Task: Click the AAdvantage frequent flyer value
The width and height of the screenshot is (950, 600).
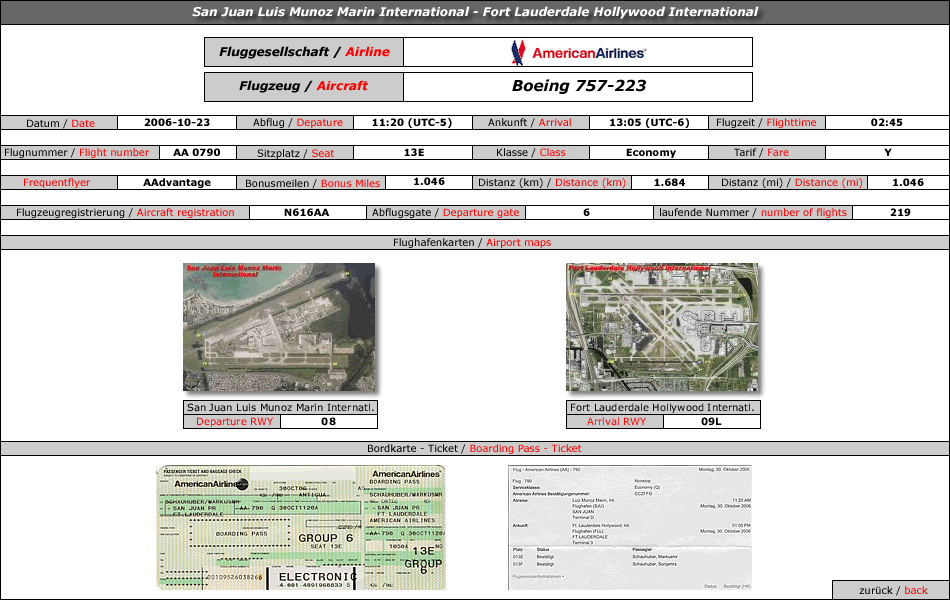Action: (x=177, y=182)
